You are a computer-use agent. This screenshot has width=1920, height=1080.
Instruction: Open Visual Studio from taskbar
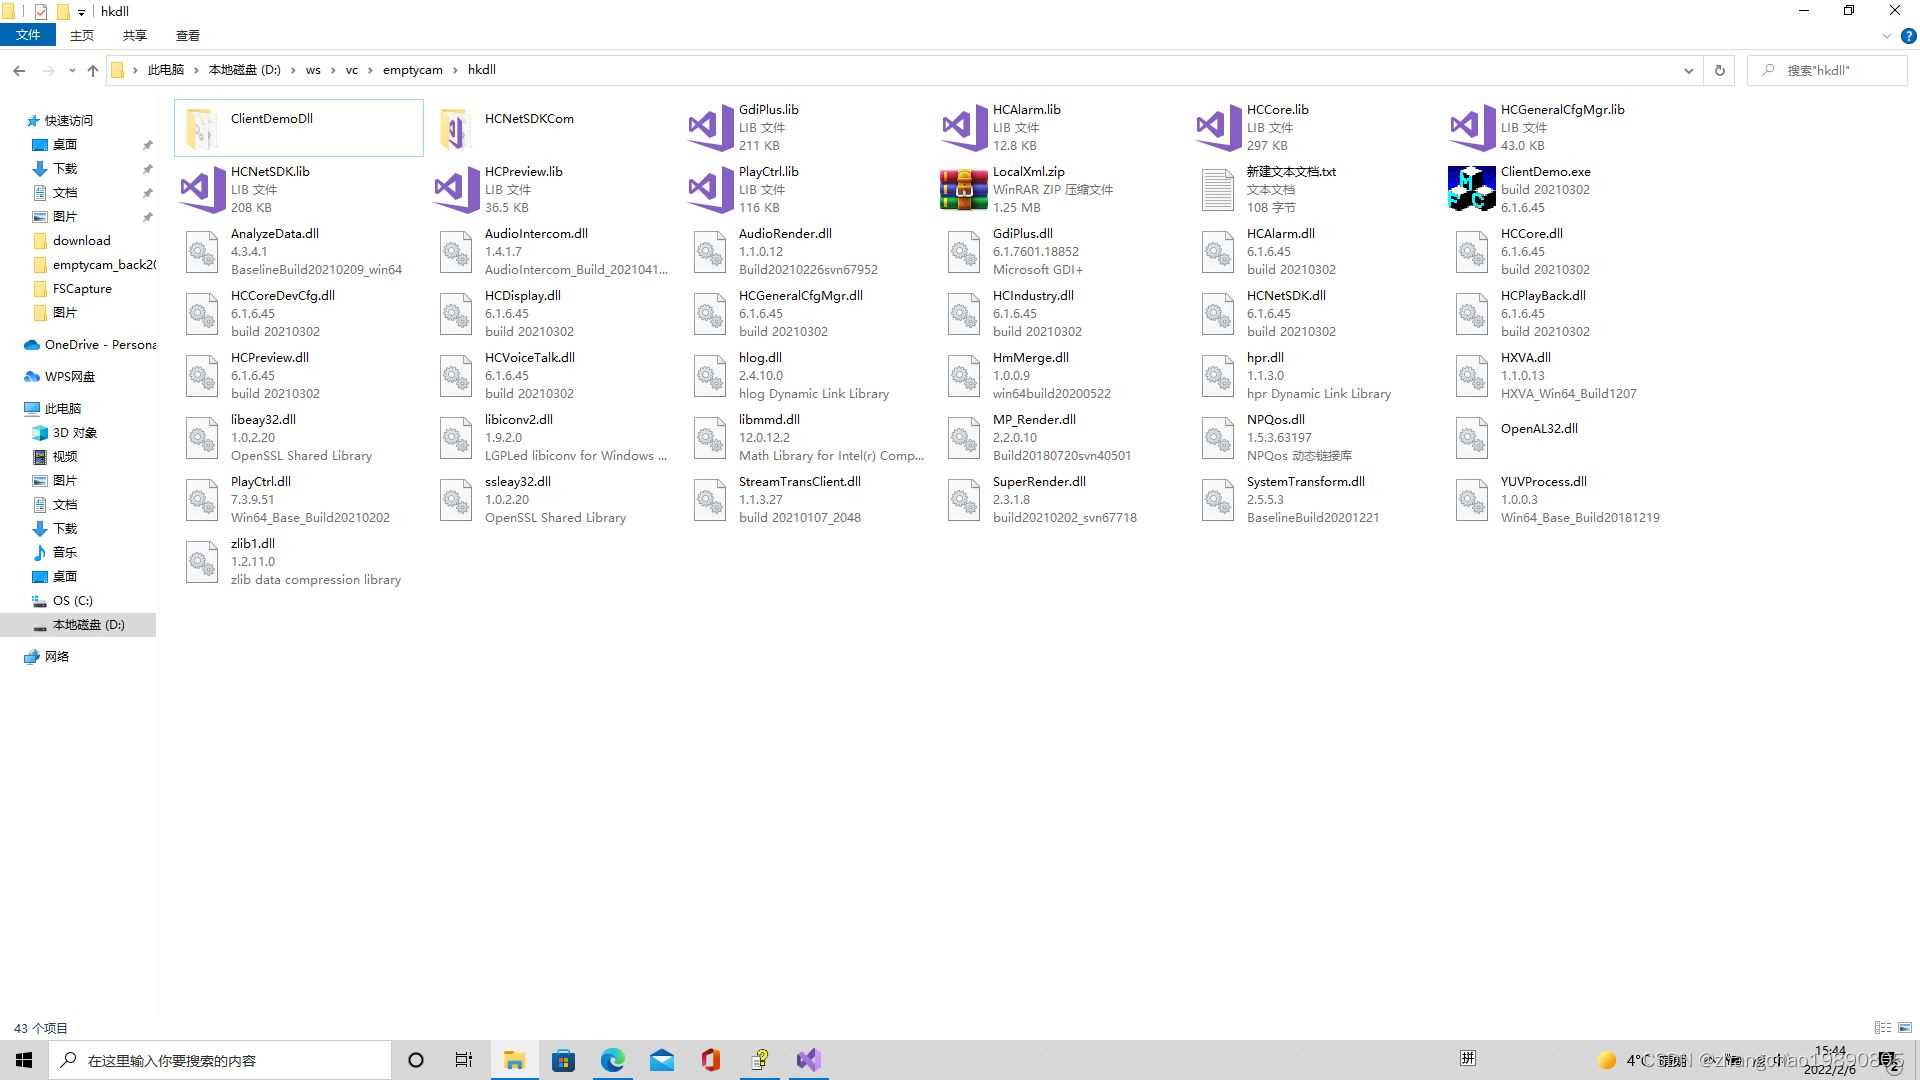pos(809,1060)
